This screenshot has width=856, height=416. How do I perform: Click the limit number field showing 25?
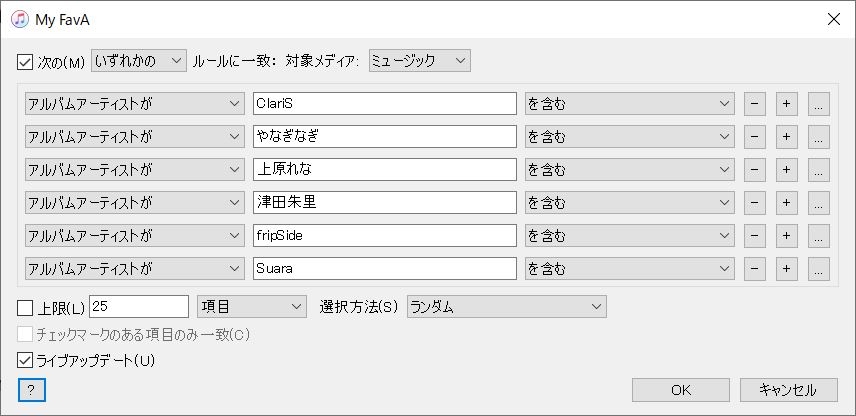click(x=139, y=306)
